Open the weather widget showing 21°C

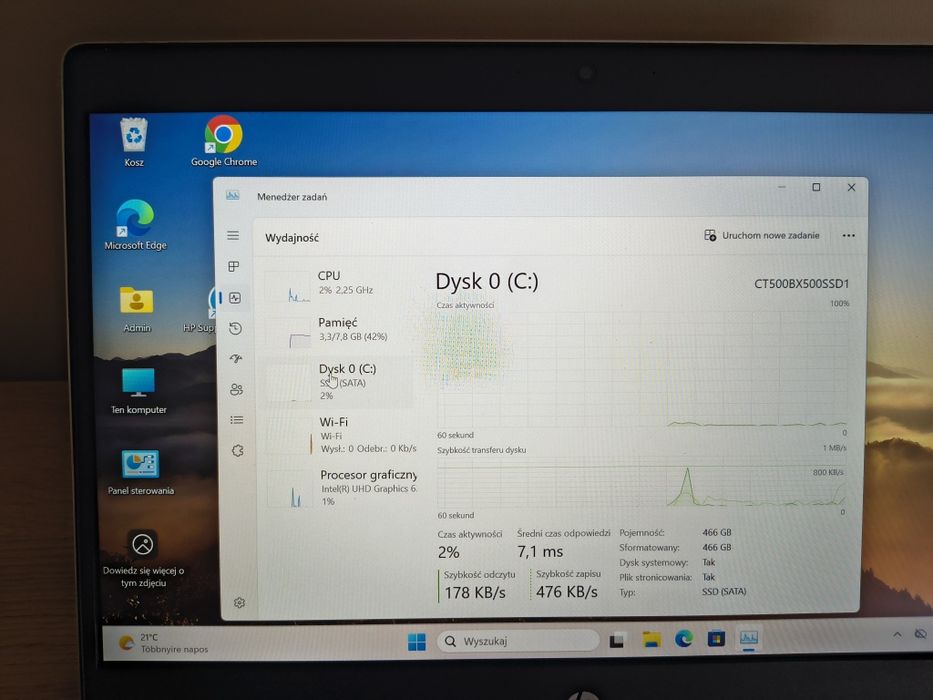(164, 643)
